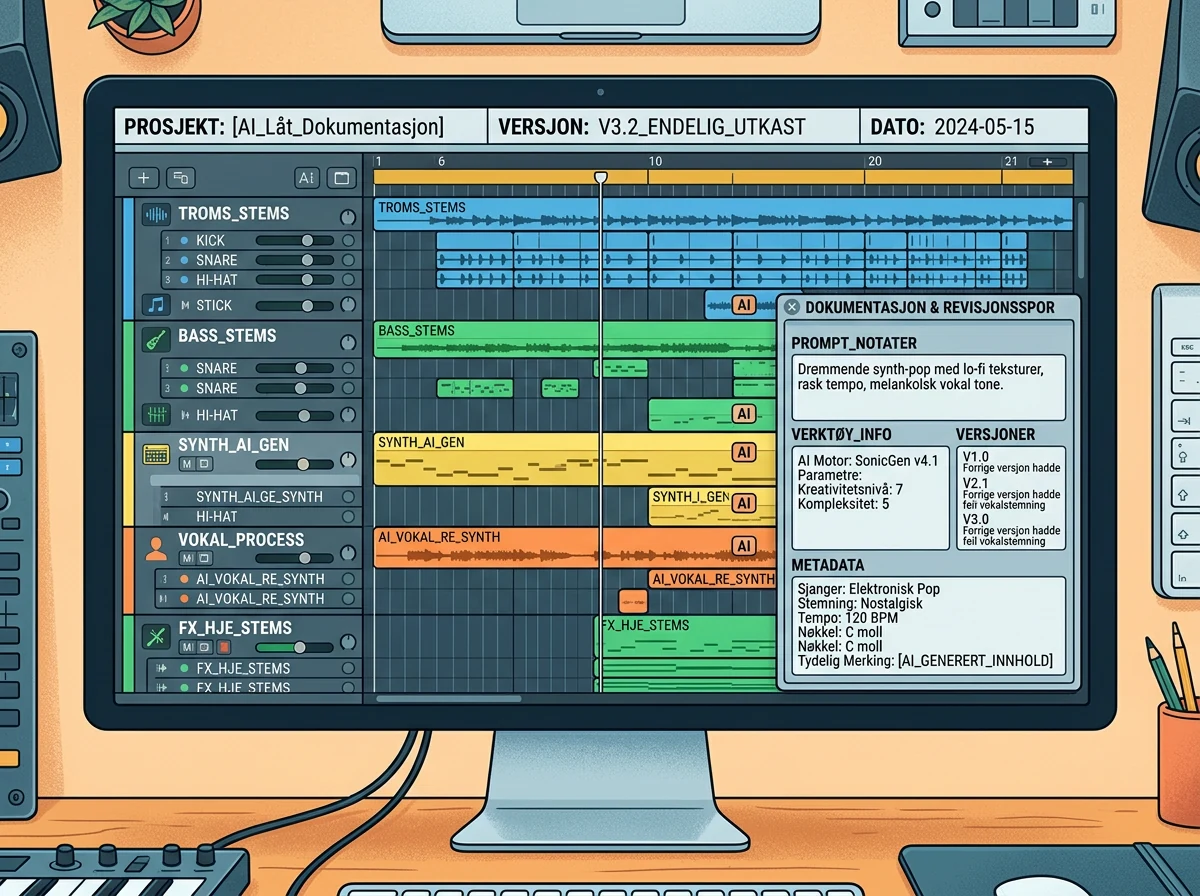Screen dimensions: 1200x896
Task: Click the AI badge on SYNTH_I_GEN clip
Action: coord(743,504)
